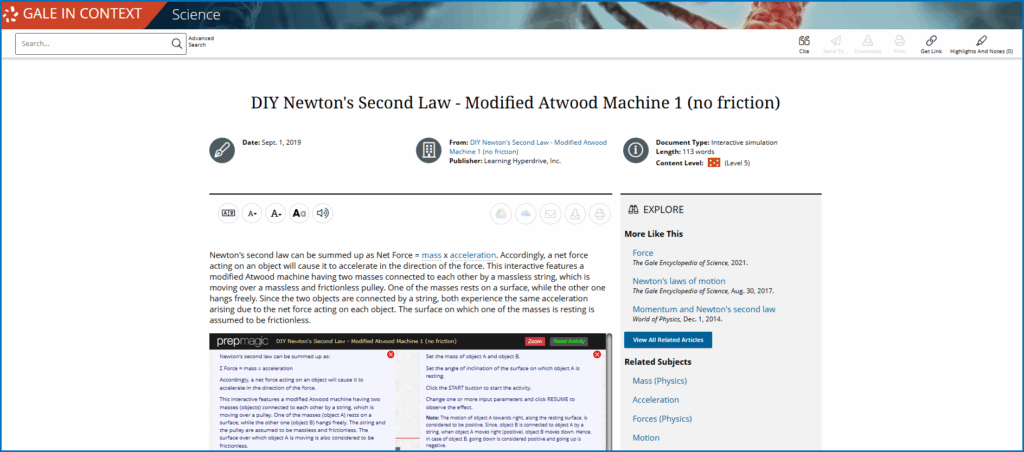Increase the article font size
Image resolution: width=1024 pixels, height=452 pixels.
[276, 213]
